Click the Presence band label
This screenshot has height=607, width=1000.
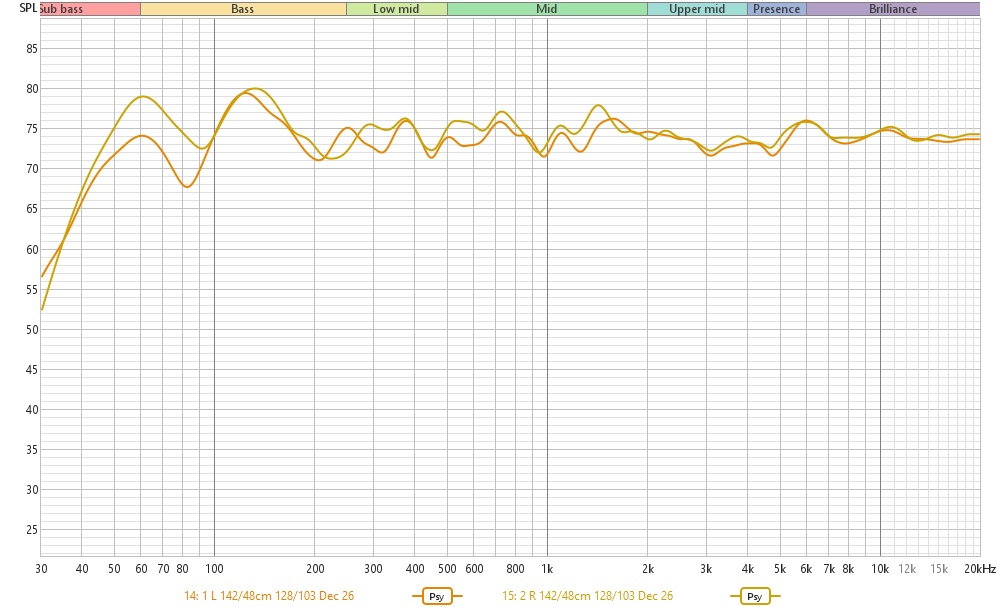776,9
